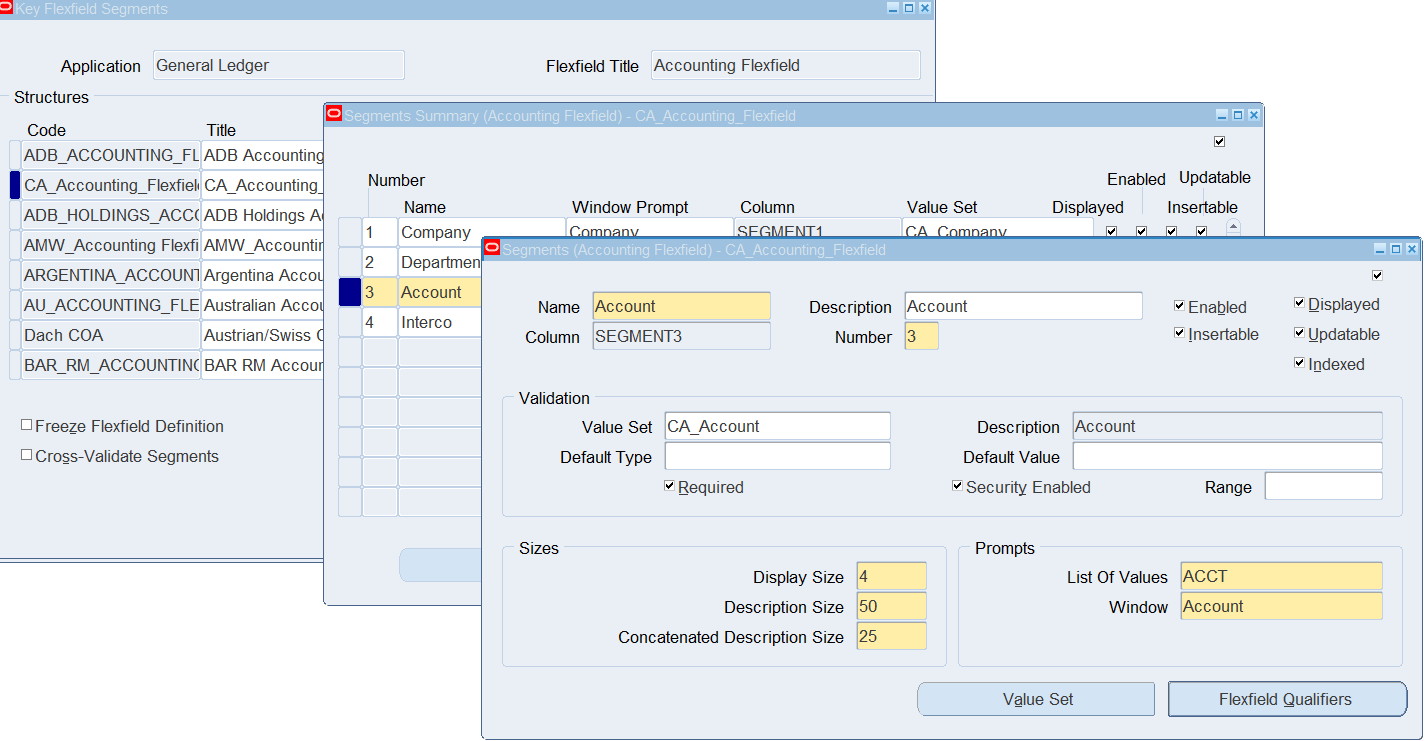
Task: Select the record indicator beside CA_Accounting_Flexfield
Action: 15,185
